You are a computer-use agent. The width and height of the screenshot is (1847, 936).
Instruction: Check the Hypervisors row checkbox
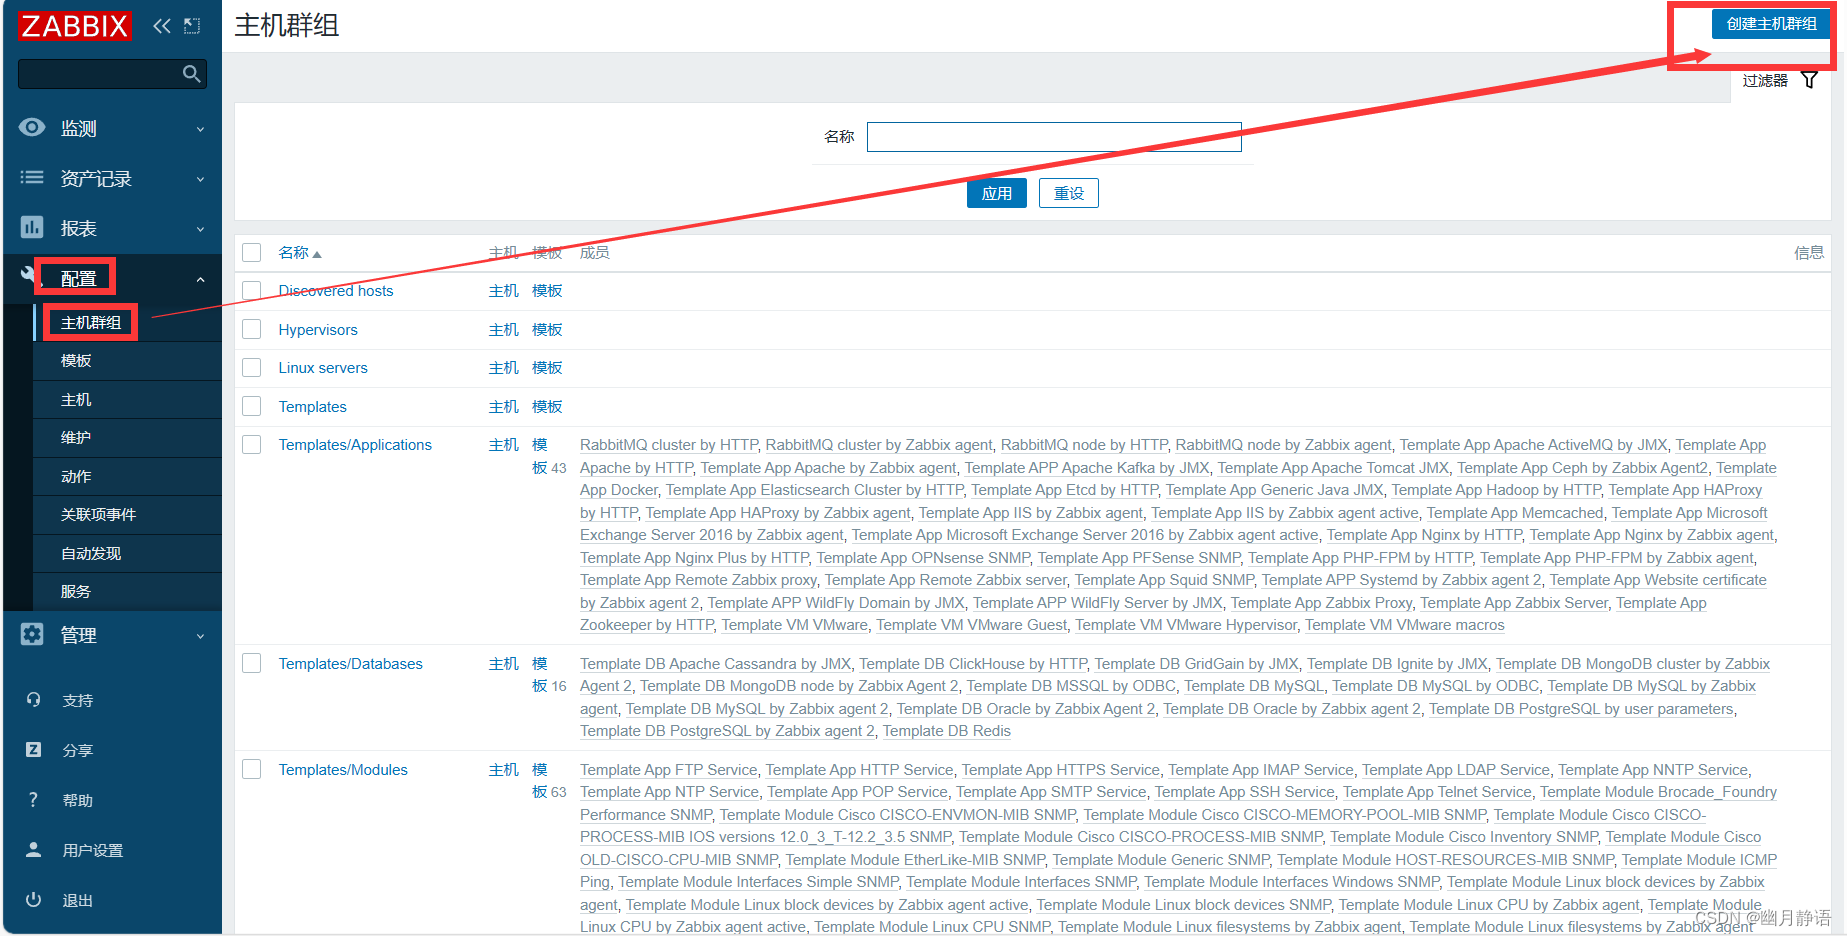click(252, 329)
